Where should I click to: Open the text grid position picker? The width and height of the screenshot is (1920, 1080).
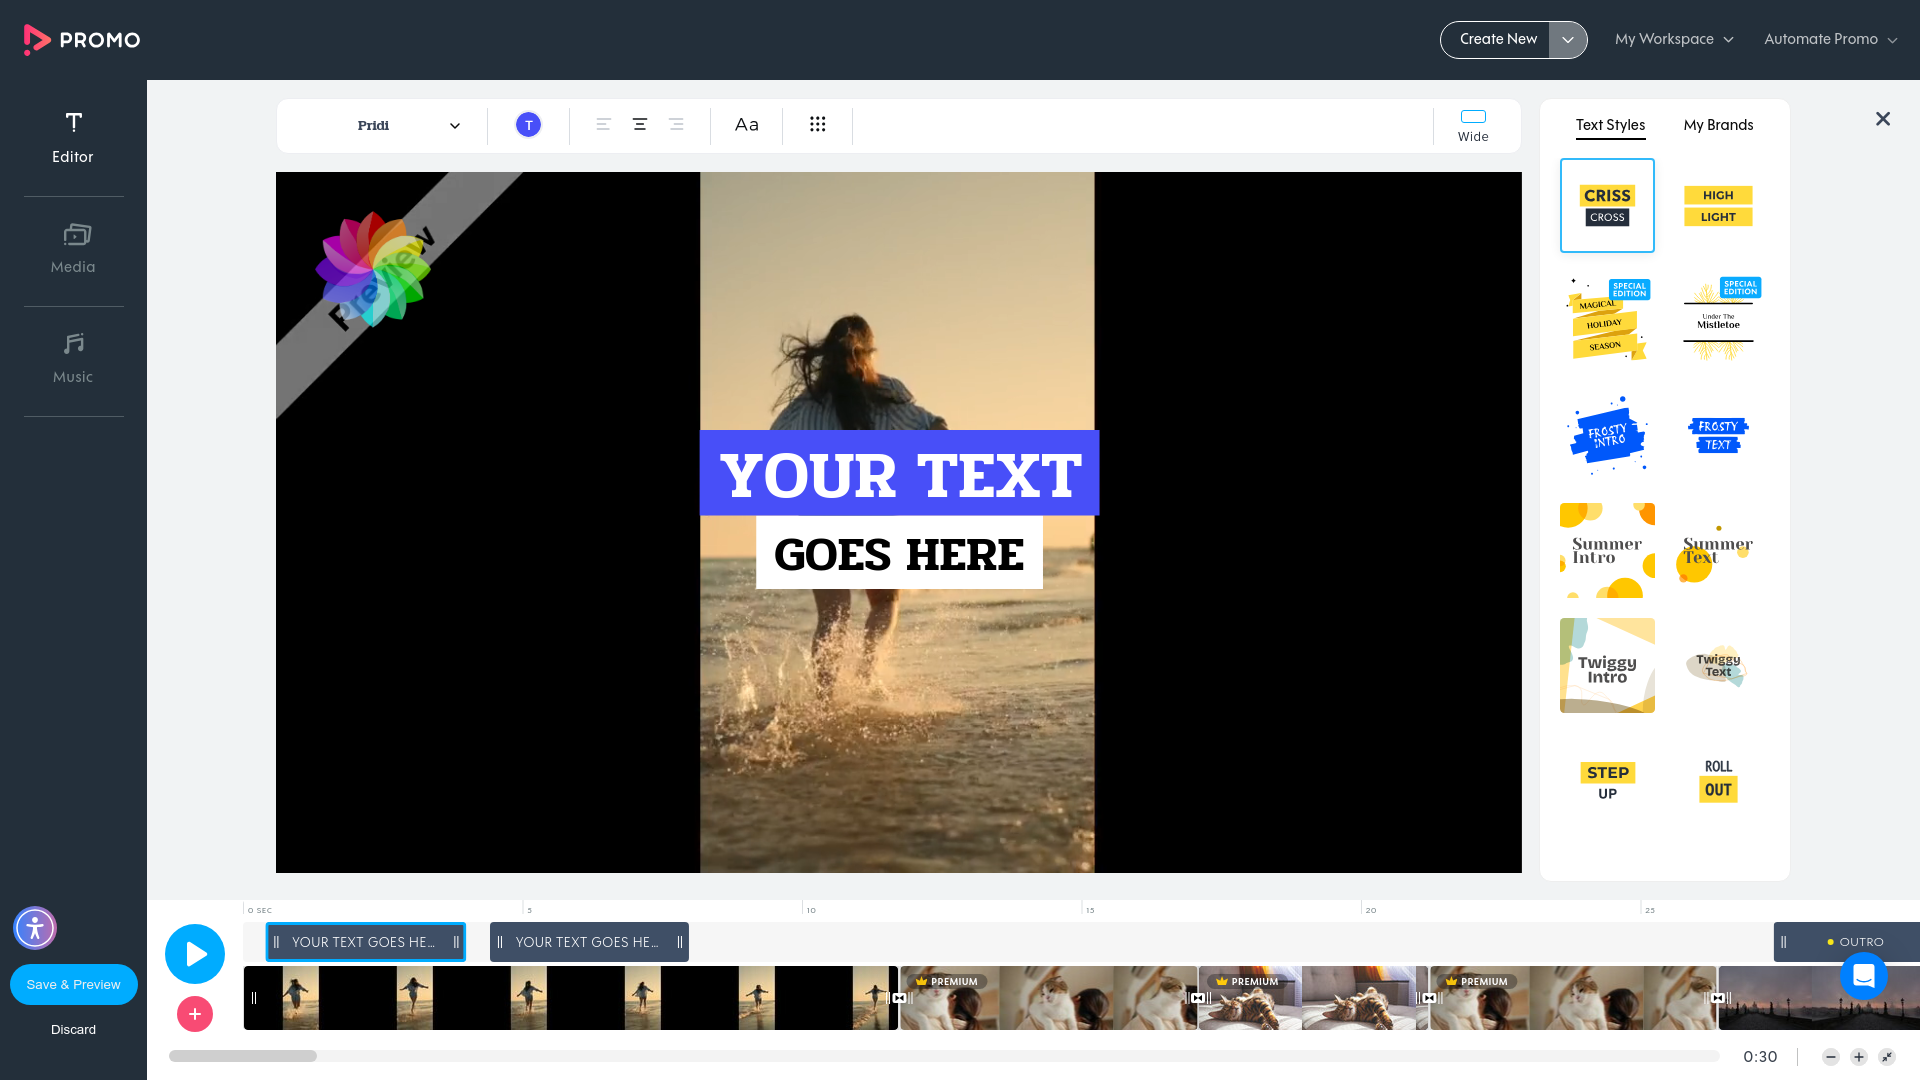(x=818, y=124)
